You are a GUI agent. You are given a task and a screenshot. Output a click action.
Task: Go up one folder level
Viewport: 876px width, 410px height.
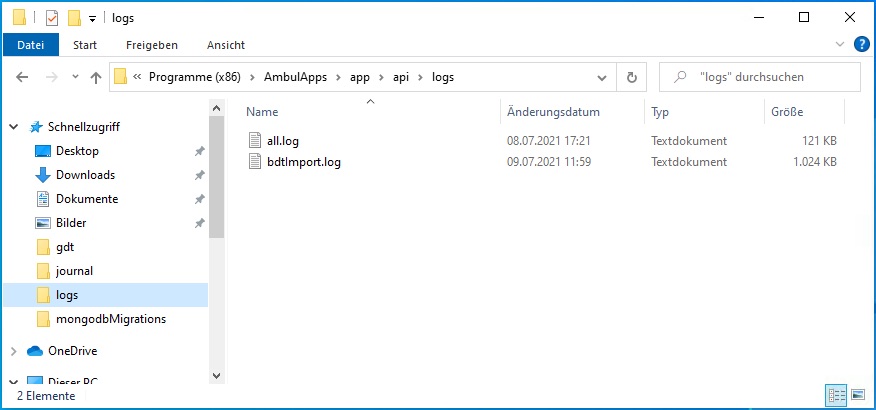(x=96, y=77)
